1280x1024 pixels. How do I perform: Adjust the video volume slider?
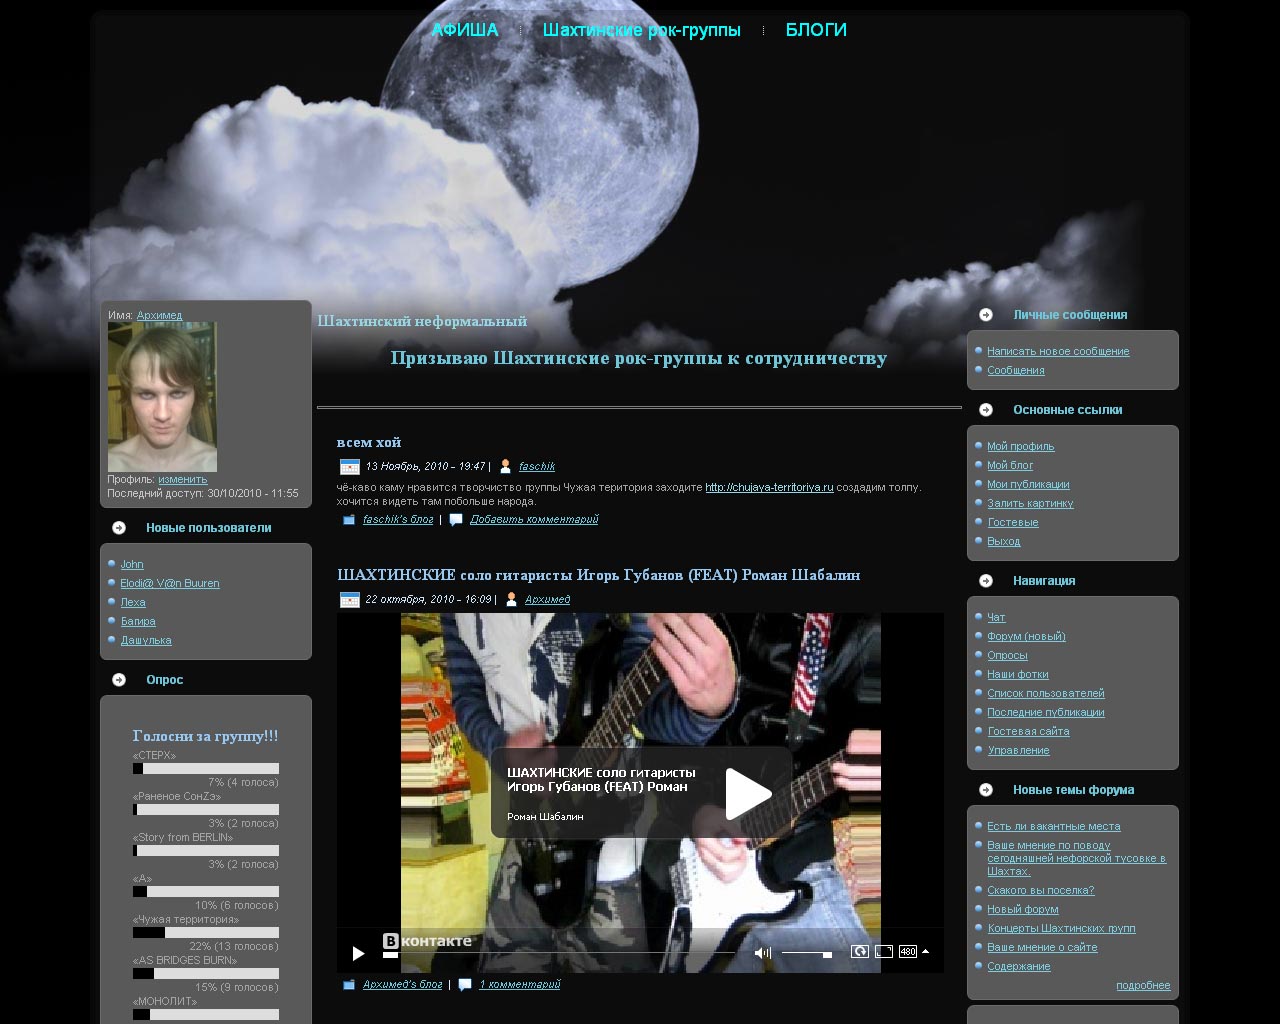point(807,954)
